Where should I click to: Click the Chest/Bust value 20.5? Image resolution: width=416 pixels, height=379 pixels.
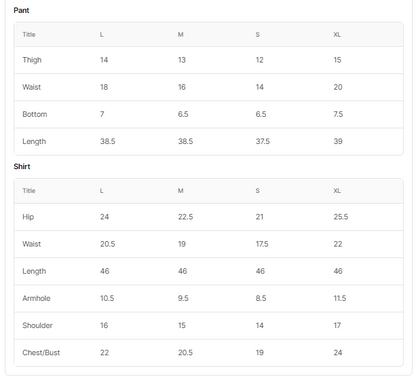(185, 353)
